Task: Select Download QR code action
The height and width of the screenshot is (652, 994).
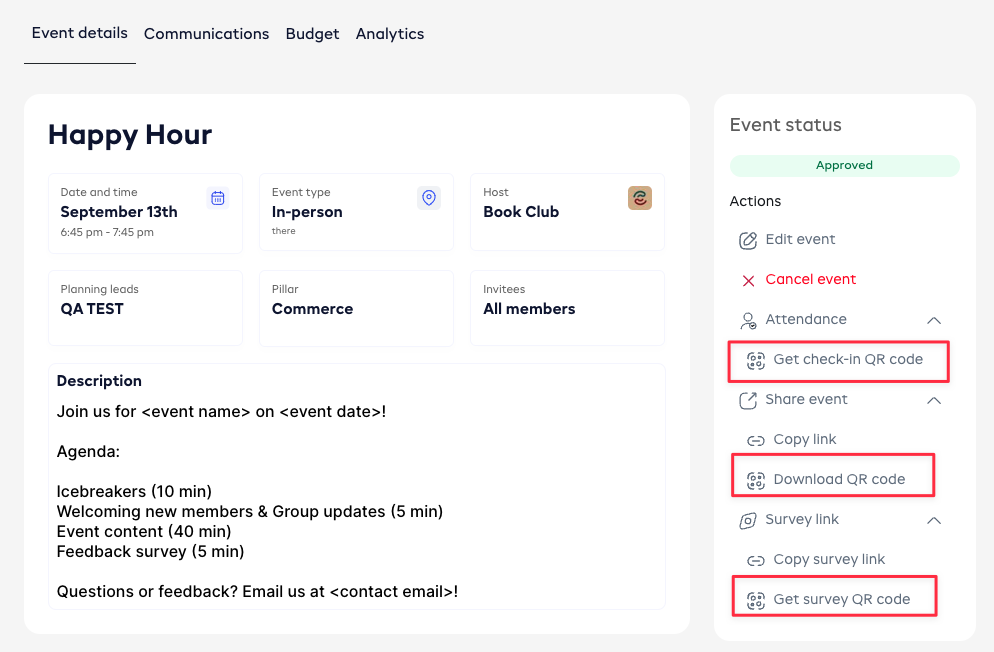Action: coord(838,480)
